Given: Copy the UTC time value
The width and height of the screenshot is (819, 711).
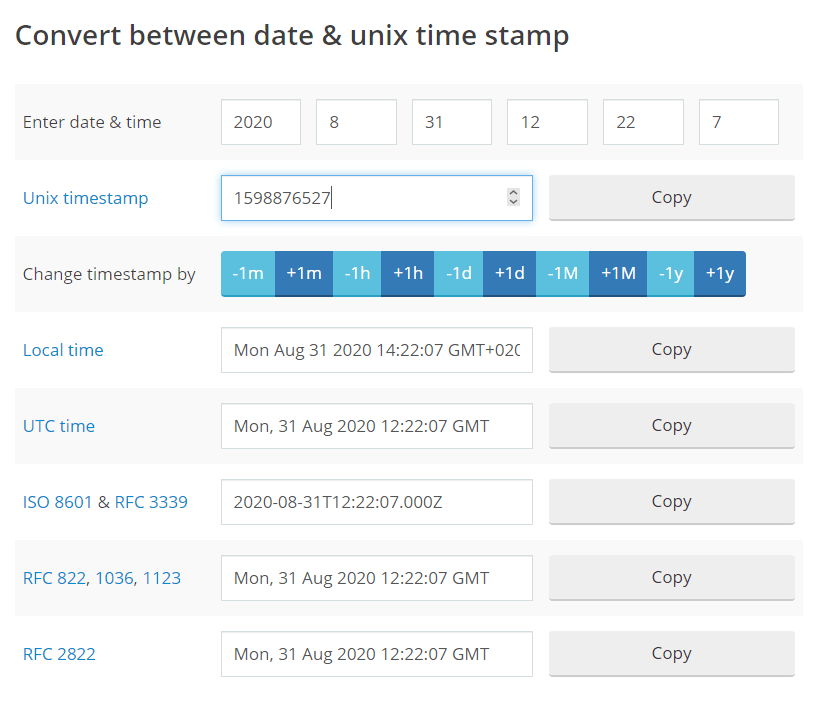Looking at the screenshot, I should 671,425.
